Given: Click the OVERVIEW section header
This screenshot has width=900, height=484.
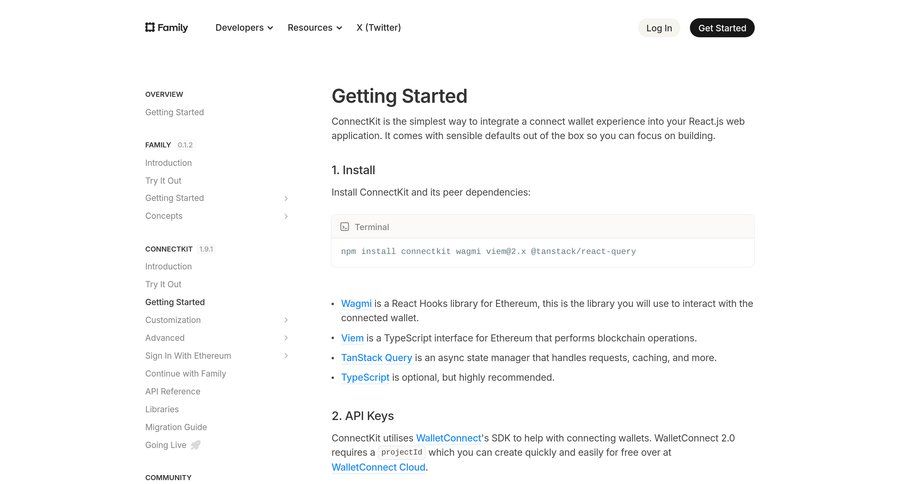Looking at the screenshot, I should tap(164, 94).
